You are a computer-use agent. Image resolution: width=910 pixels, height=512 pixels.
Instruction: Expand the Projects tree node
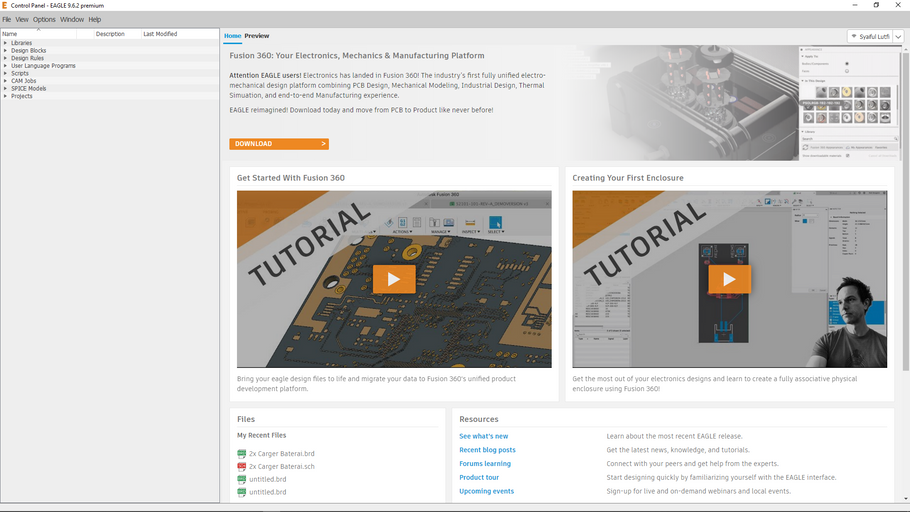coord(5,96)
